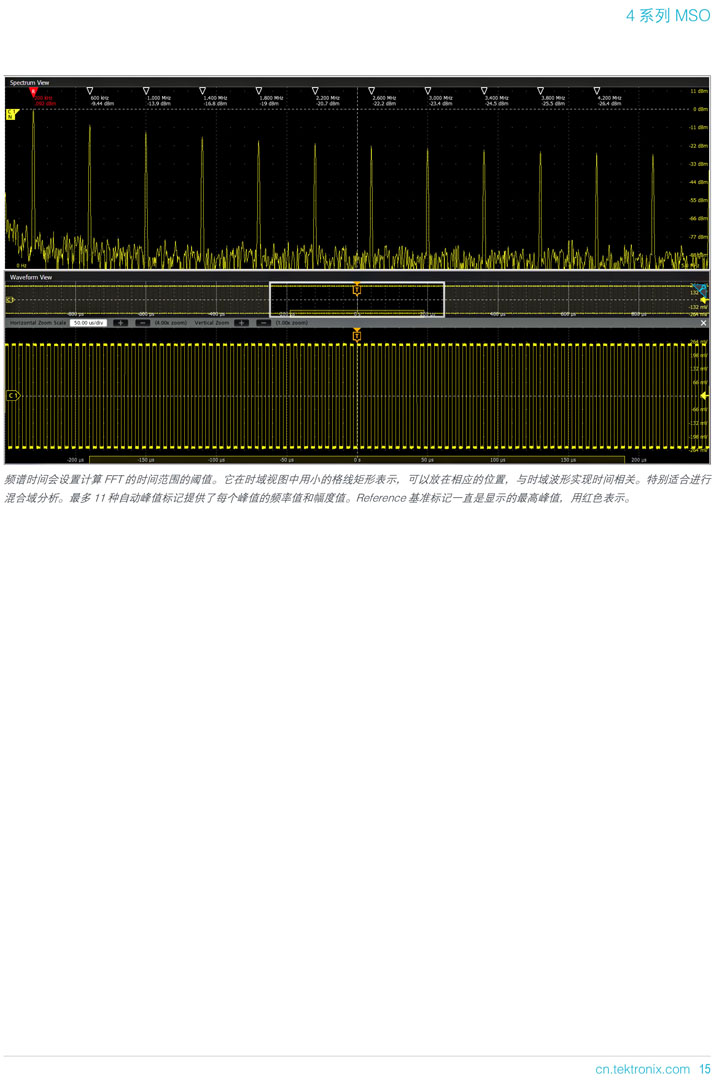This screenshot has height=1080, width=720.
Task: Open the cn.tektronix.com link
Action: pyautogui.click(x=642, y=1069)
